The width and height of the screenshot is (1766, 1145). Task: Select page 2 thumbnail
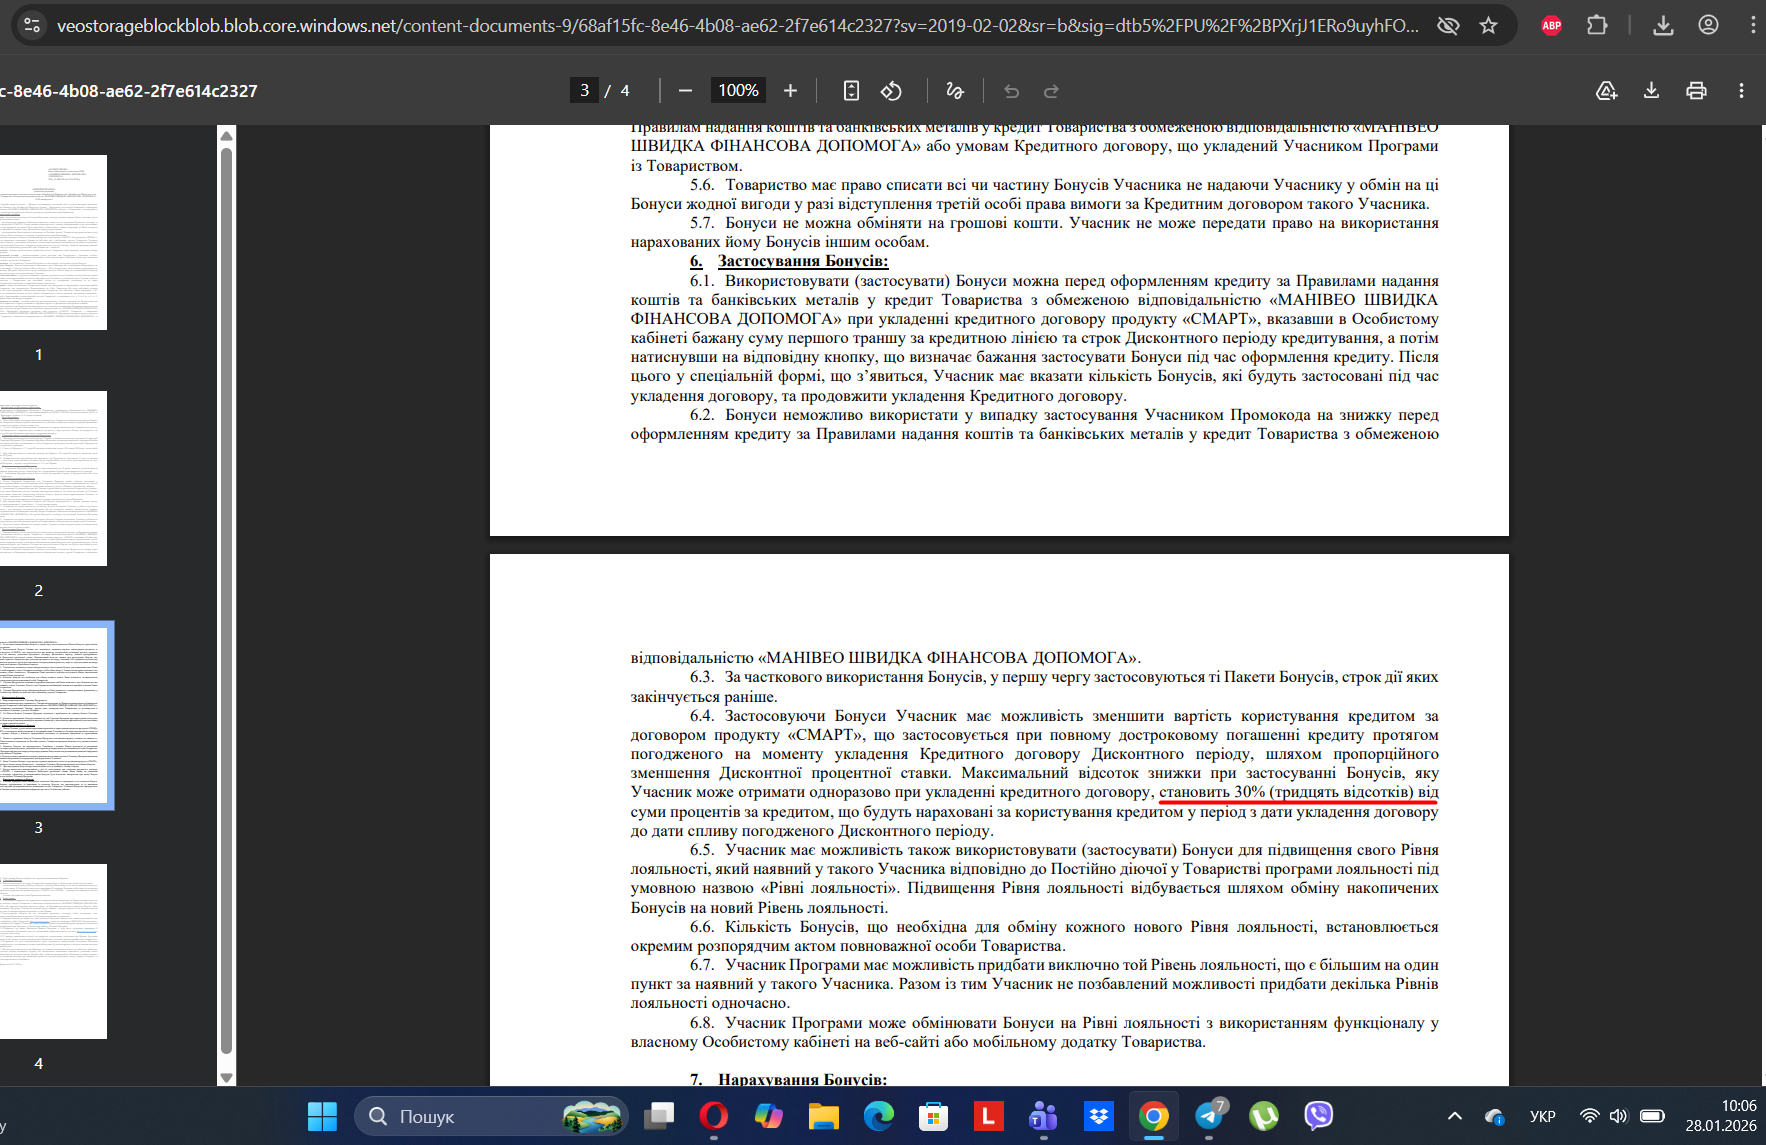(x=53, y=478)
